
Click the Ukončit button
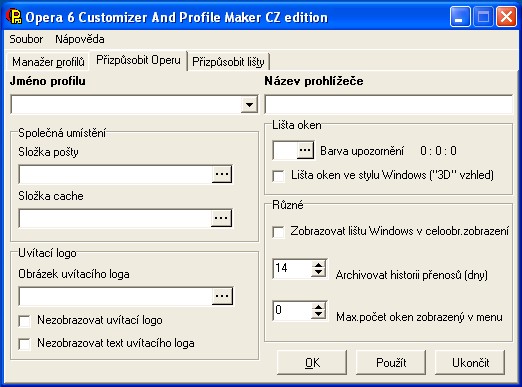point(470,362)
